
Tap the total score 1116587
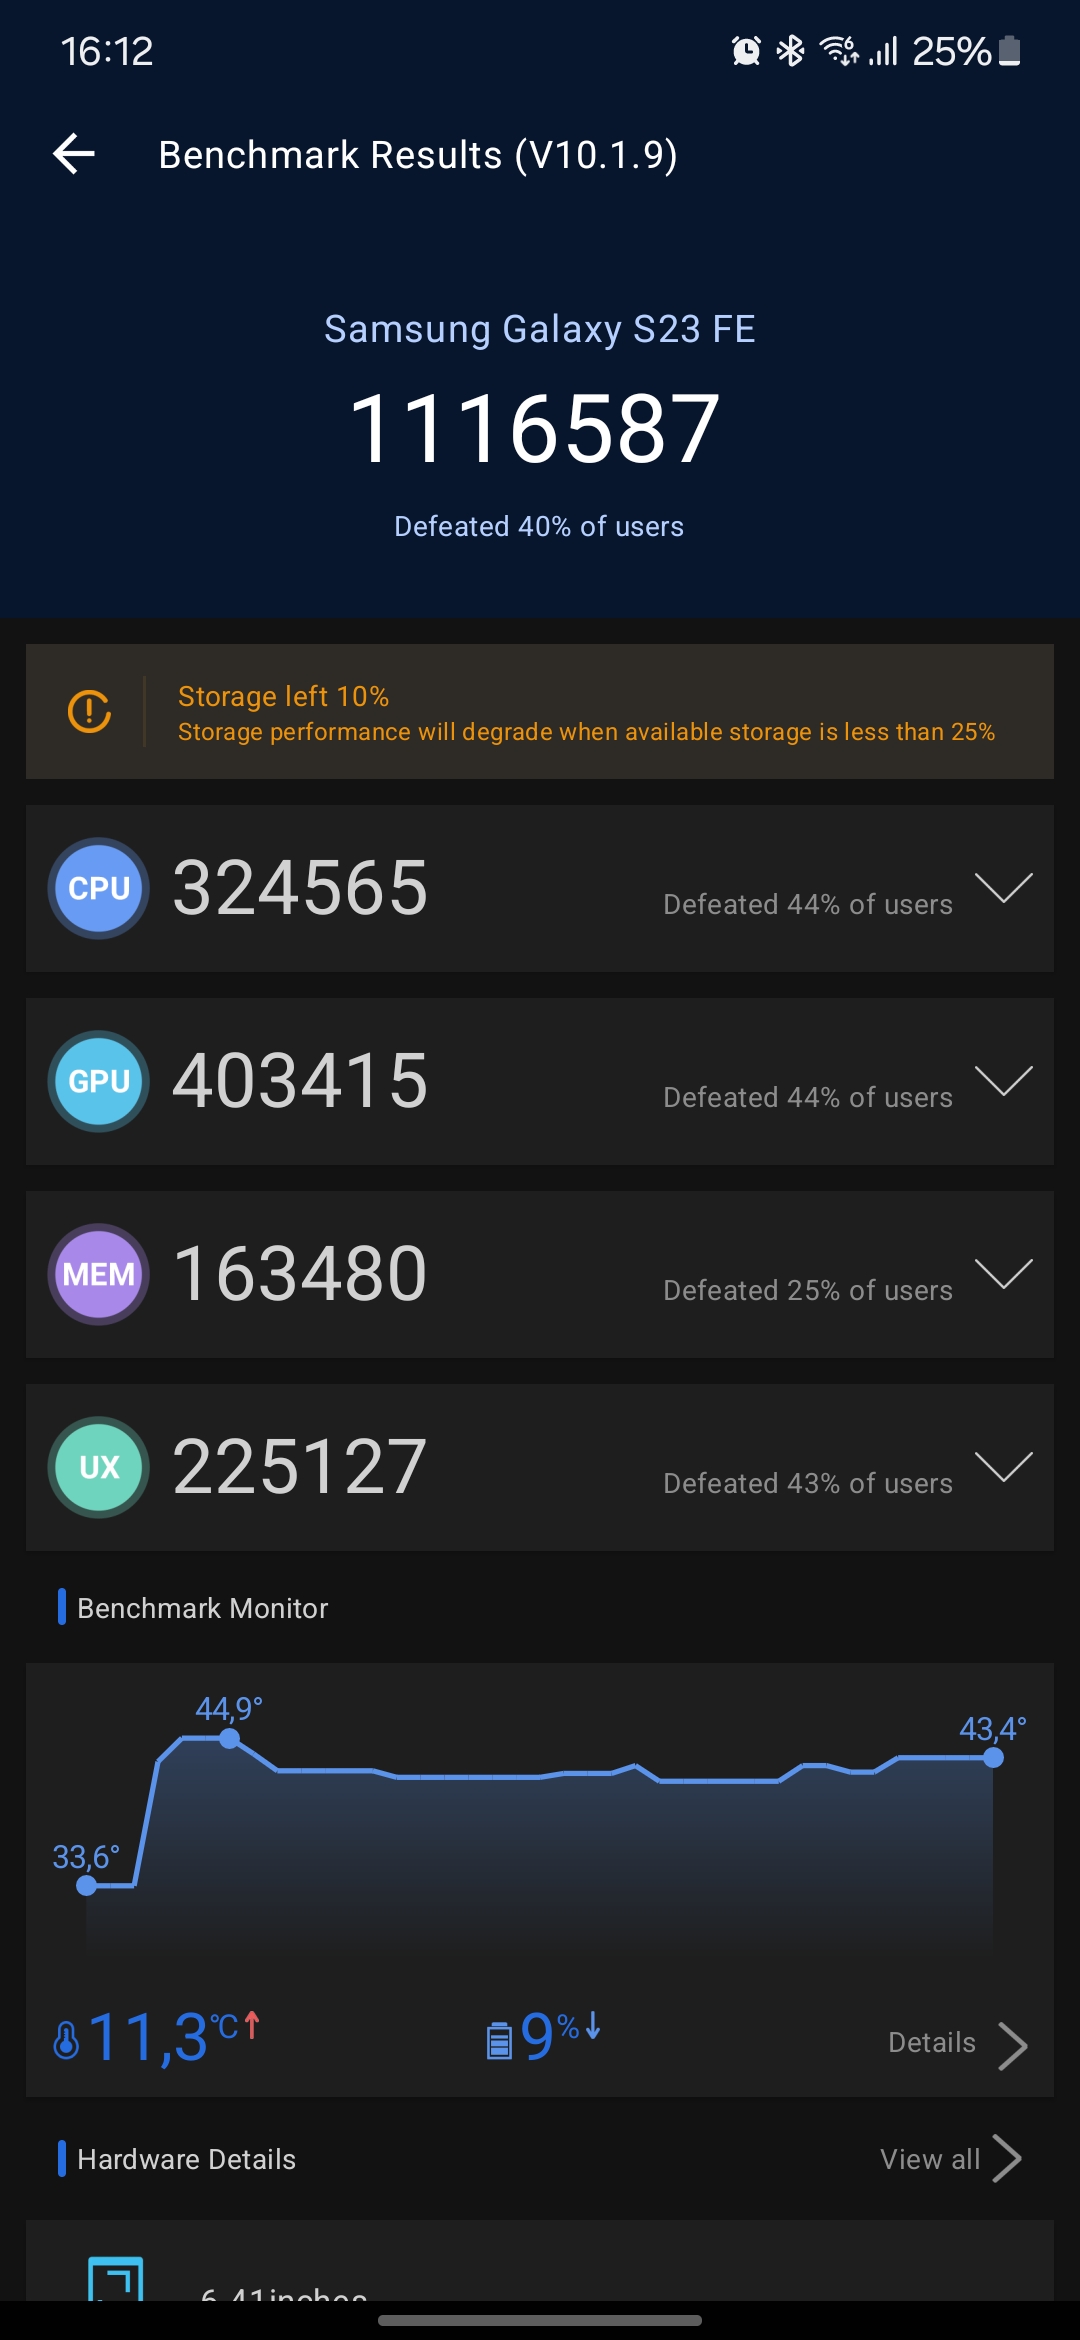535,428
